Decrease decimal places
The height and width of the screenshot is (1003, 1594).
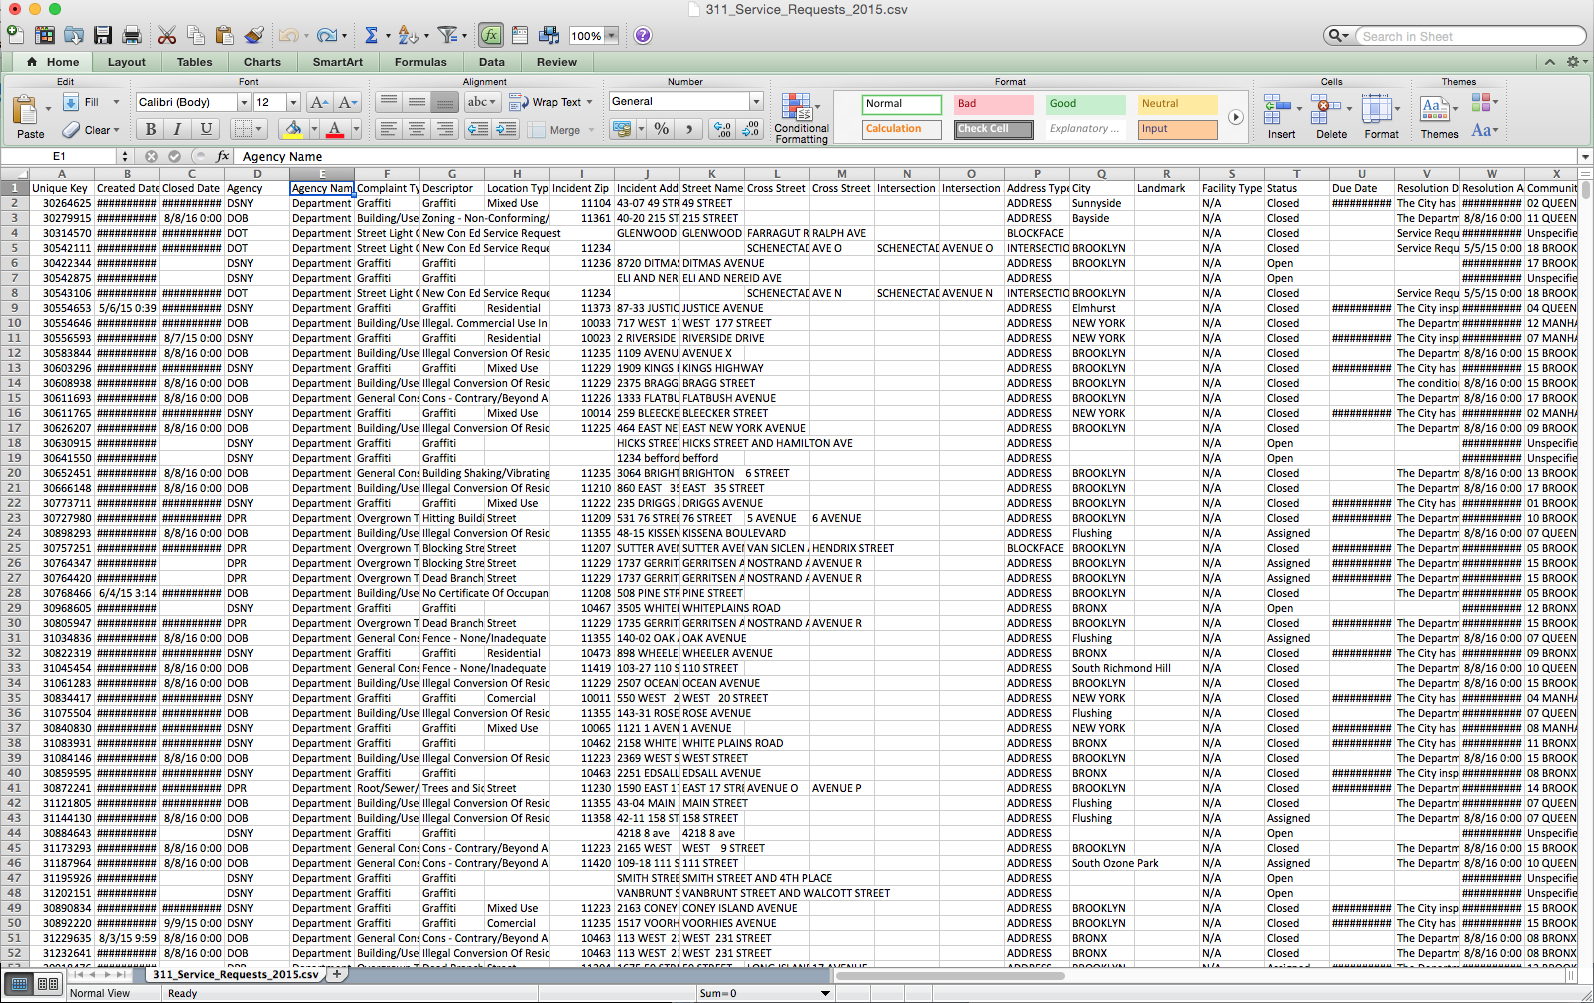(x=751, y=129)
